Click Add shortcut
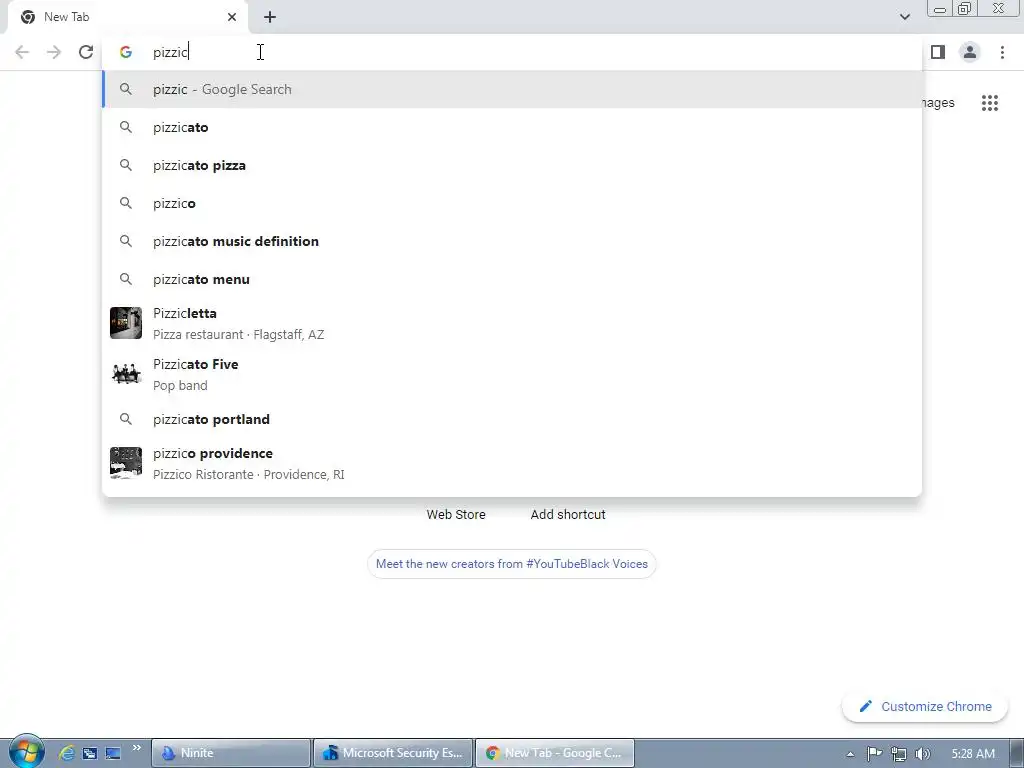 coord(568,515)
